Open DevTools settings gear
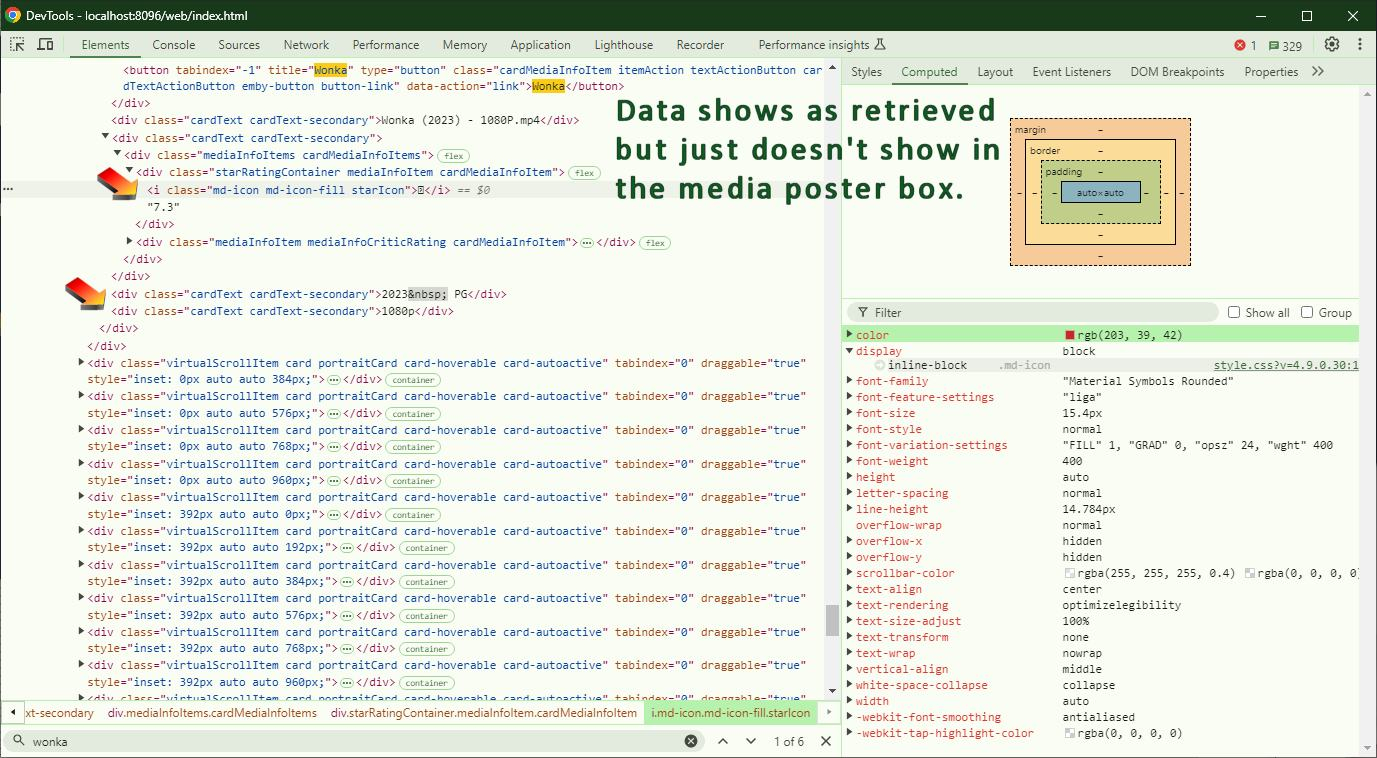This screenshot has height=758, width=1377. click(1331, 44)
